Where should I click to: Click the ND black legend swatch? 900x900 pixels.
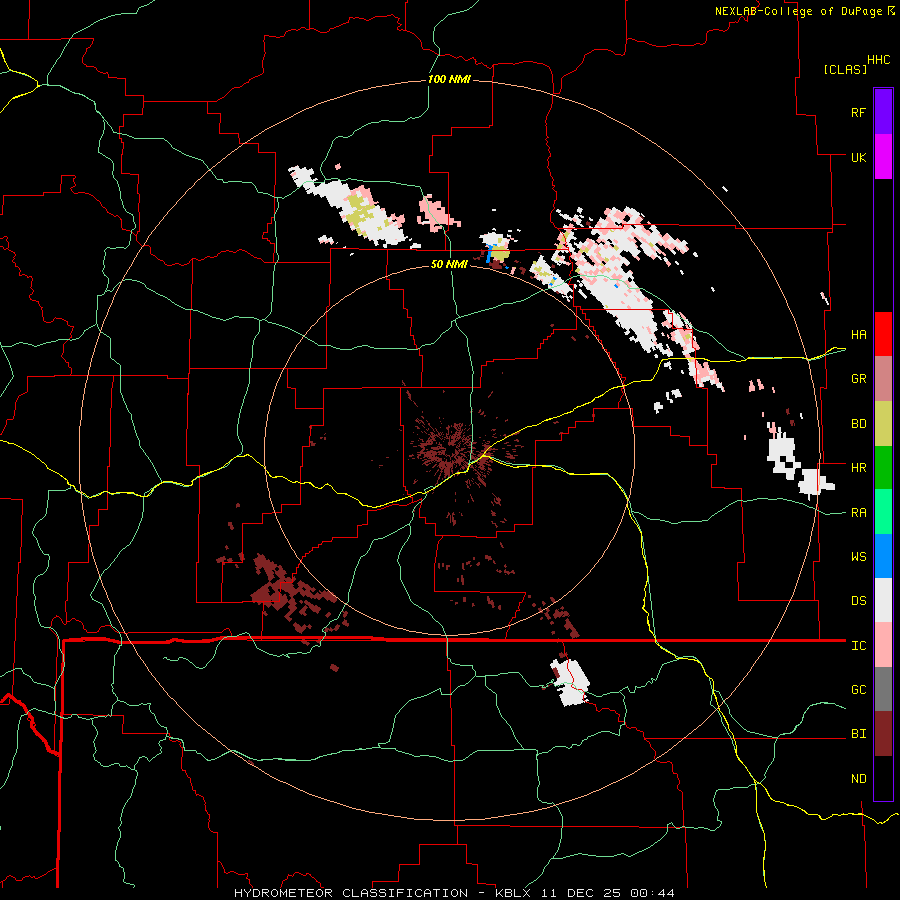pos(883,778)
